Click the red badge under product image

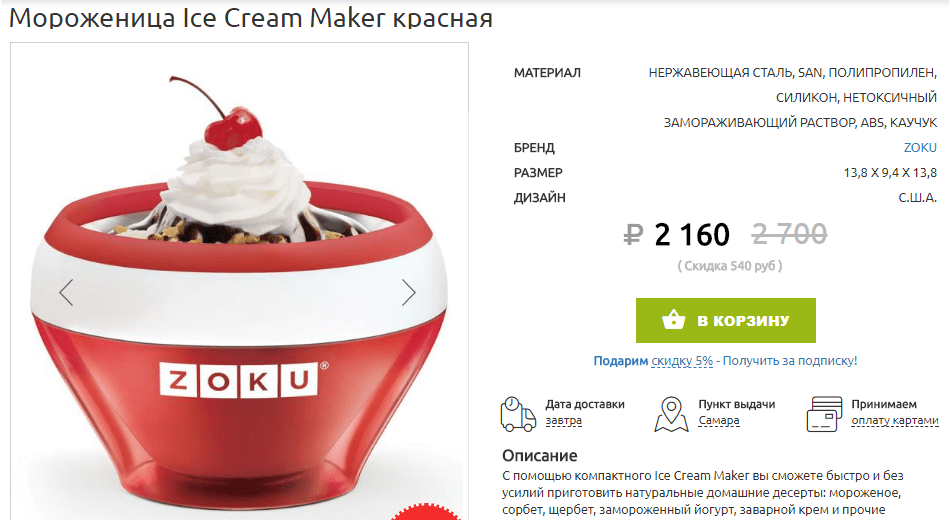[x=425, y=512]
